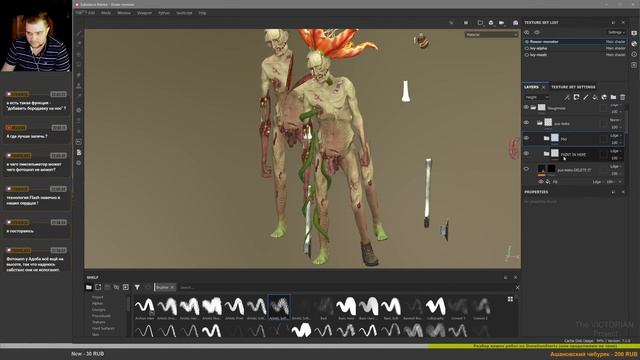This screenshot has height=360, width=640.
Task: Close the shelf search with X icon
Action: (x=517, y=287)
